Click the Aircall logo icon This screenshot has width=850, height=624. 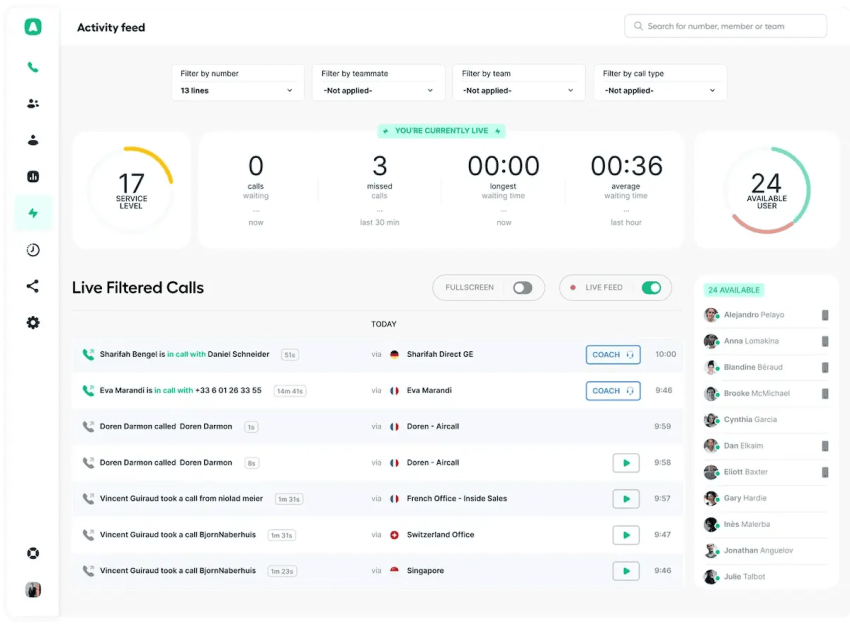pos(33,27)
